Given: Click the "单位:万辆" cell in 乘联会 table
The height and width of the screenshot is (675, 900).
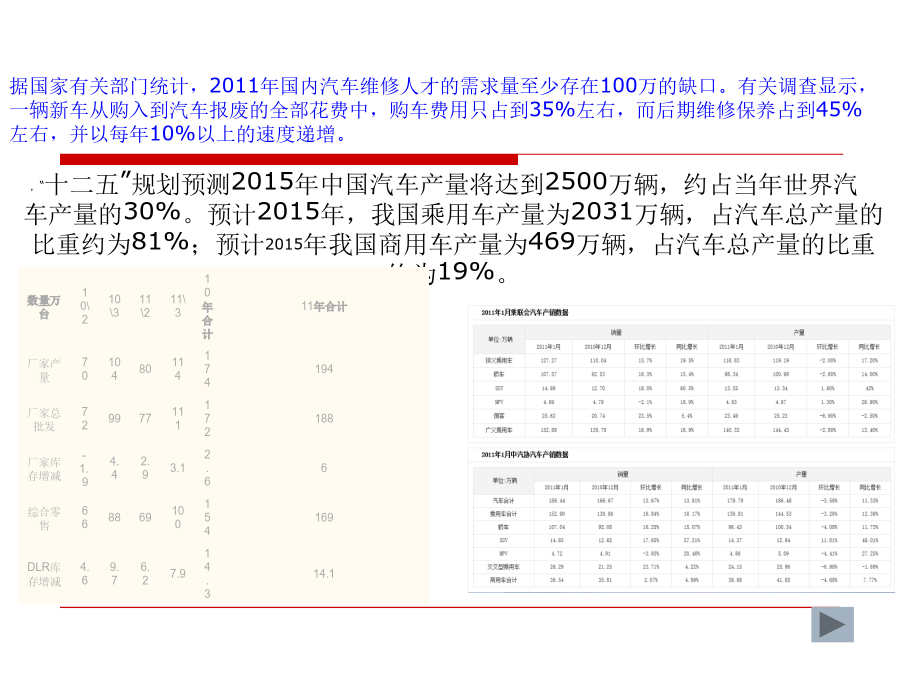Looking at the screenshot, I should [499, 340].
